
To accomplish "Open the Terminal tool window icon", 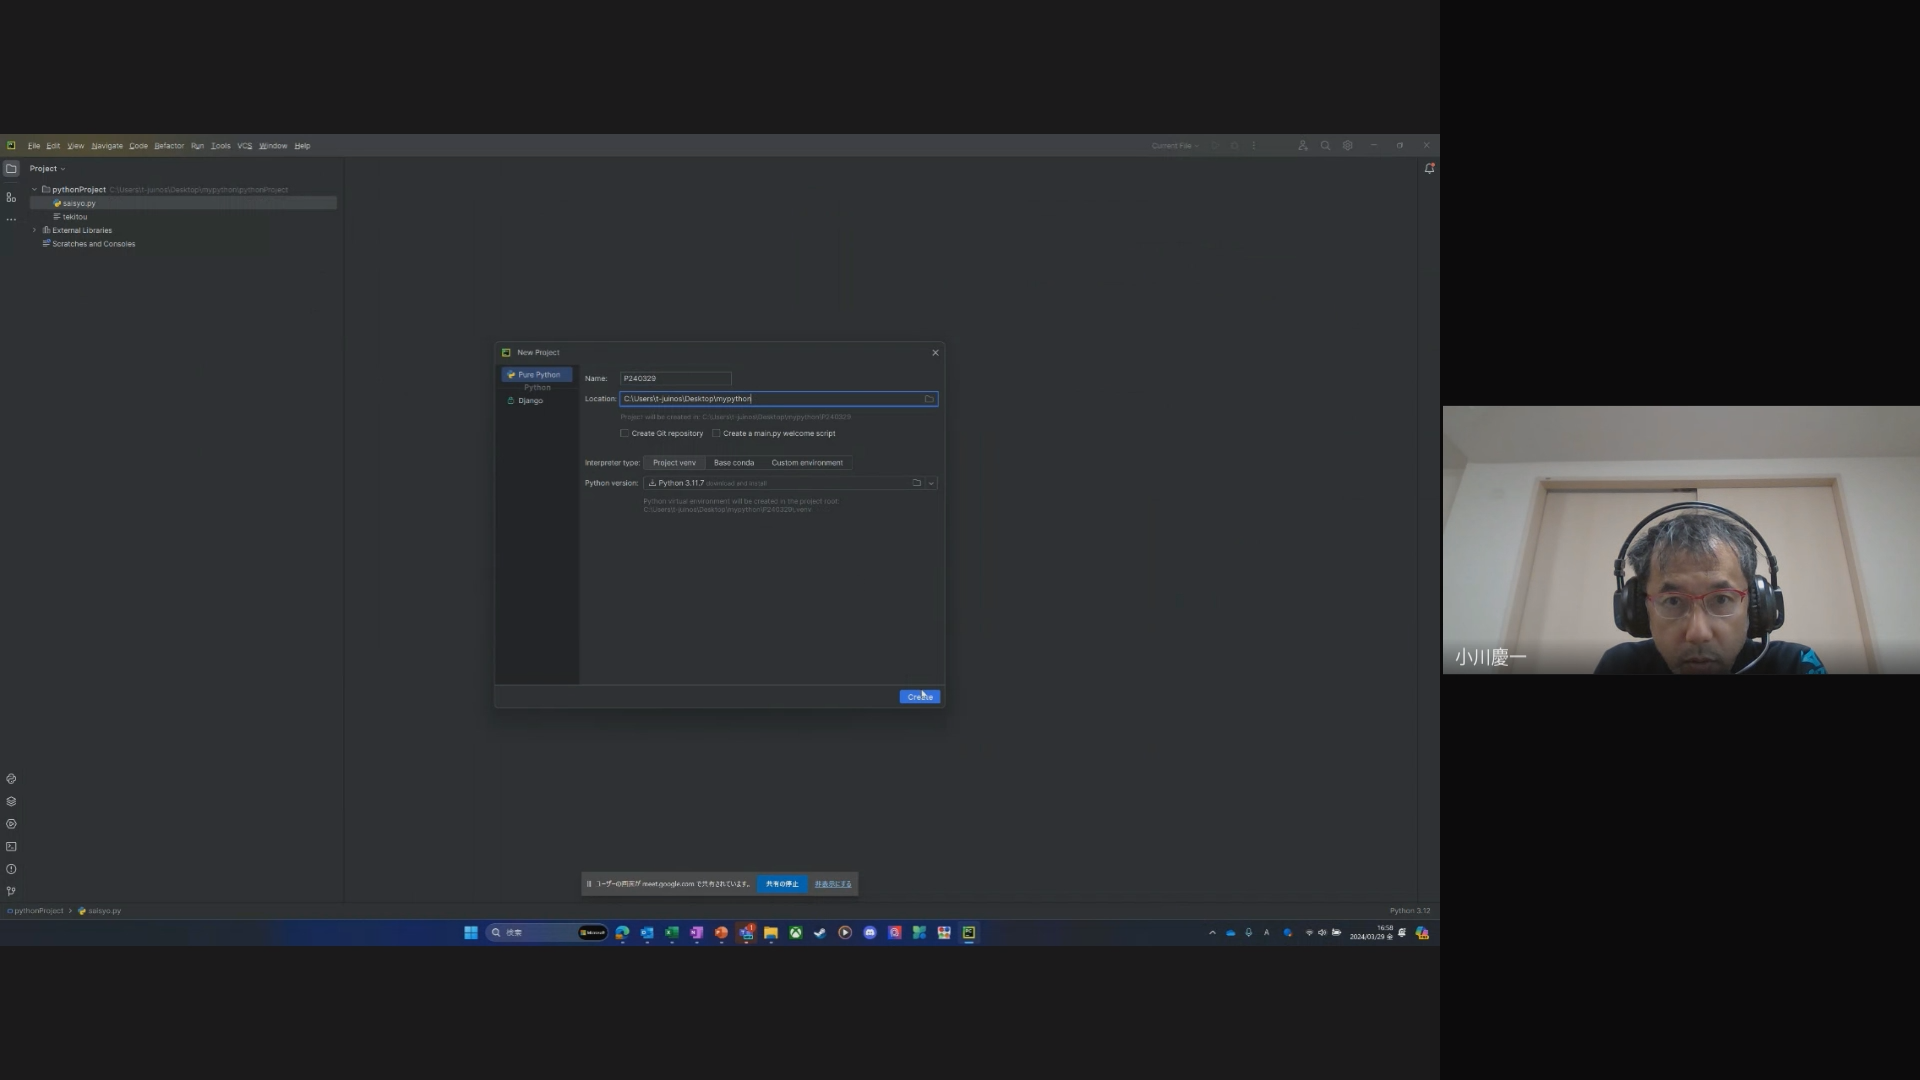I will (x=11, y=847).
